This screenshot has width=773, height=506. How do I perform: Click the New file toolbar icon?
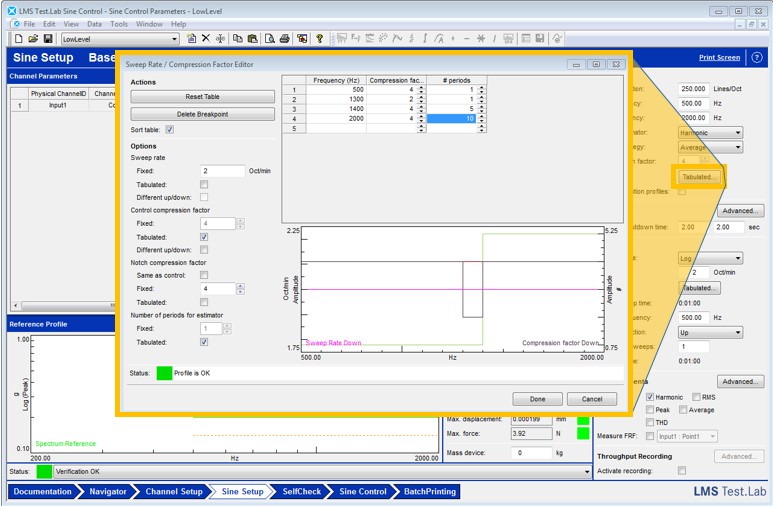[x=19, y=39]
